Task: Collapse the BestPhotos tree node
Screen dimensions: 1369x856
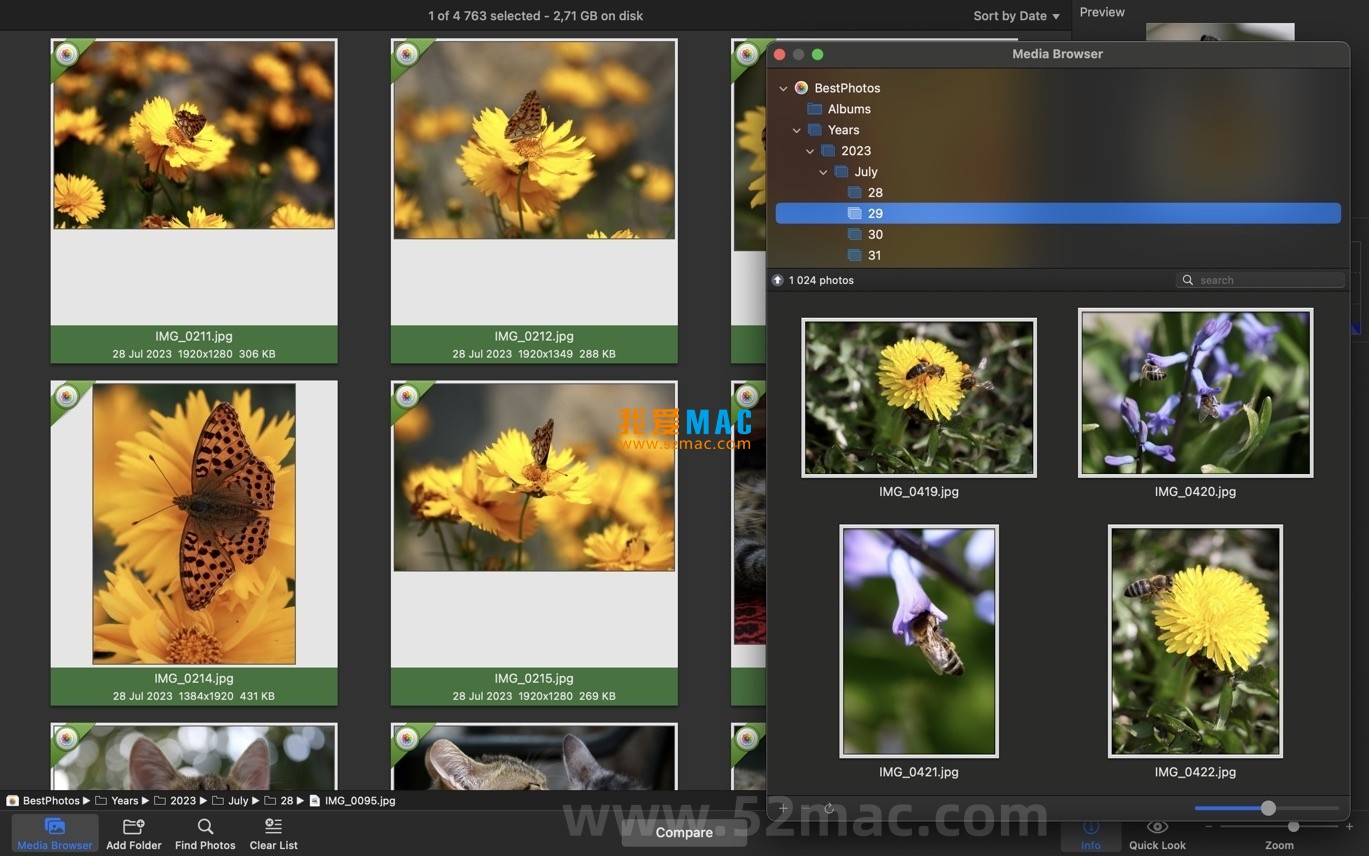Action: point(784,88)
